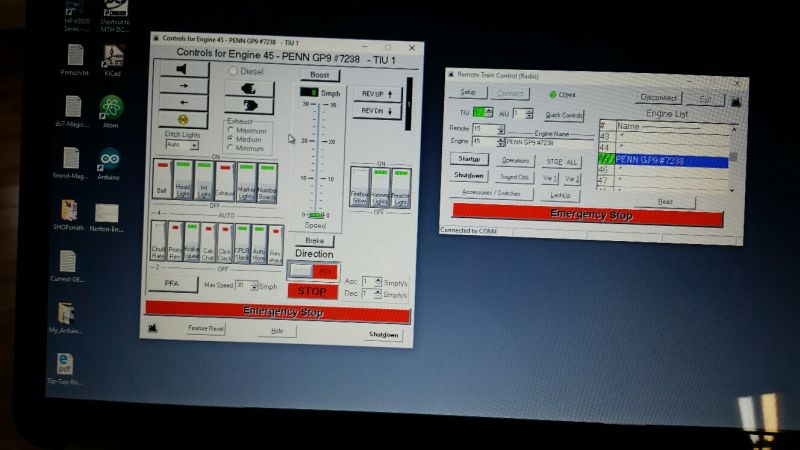The height and width of the screenshot is (450, 800).
Task: Toggle the Bell switch
Action: coord(162,178)
